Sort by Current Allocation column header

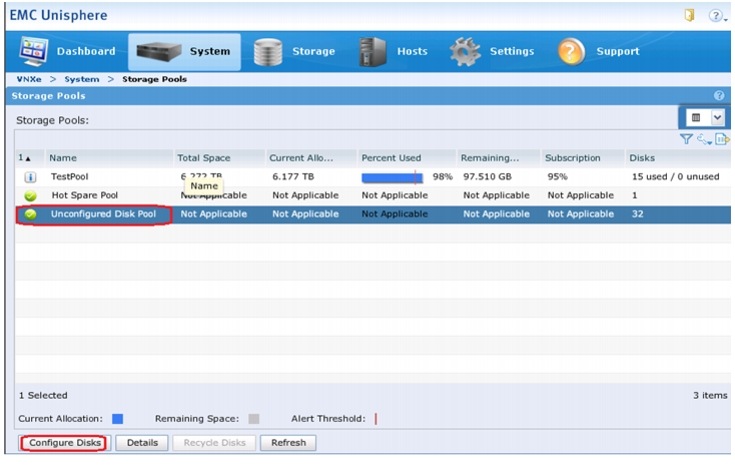[x=311, y=158]
